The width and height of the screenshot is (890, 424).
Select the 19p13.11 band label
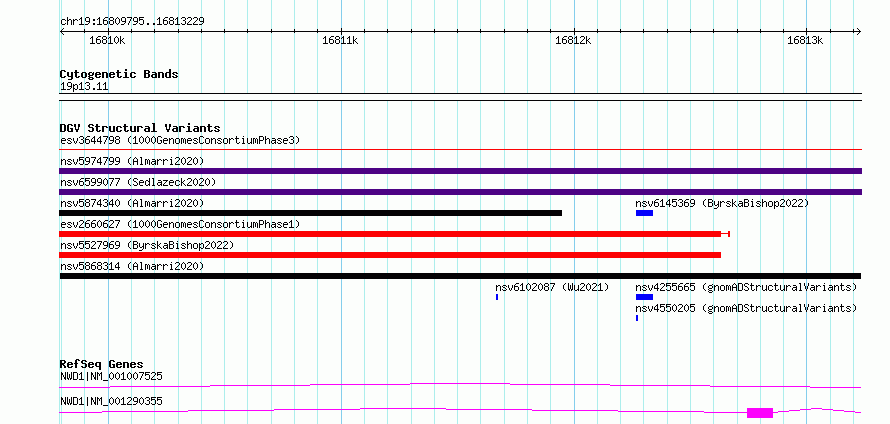tap(84, 87)
